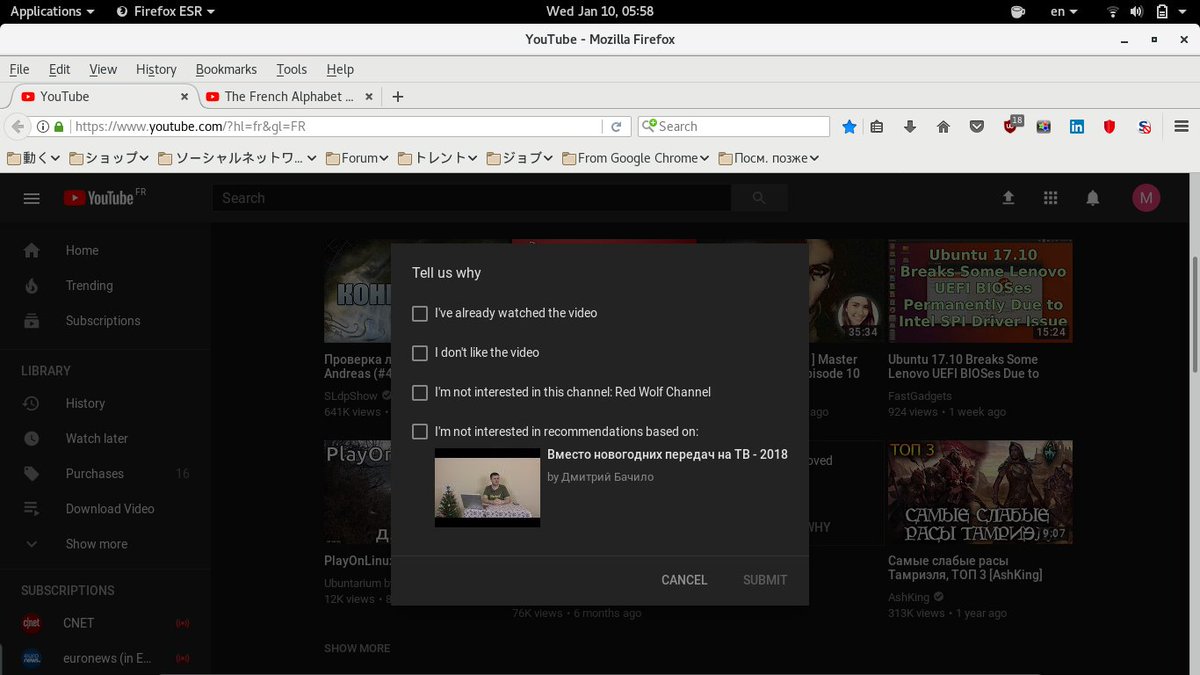Screen dimensions: 1200x675
Task: Check not interested in recommendations based on
Action: coord(420,432)
